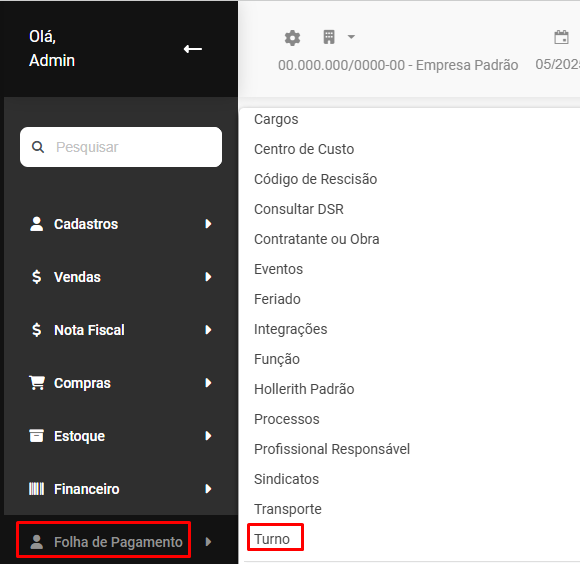Collapse sidebar with the left arrow icon
This screenshot has width=580, height=564.
point(193,49)
